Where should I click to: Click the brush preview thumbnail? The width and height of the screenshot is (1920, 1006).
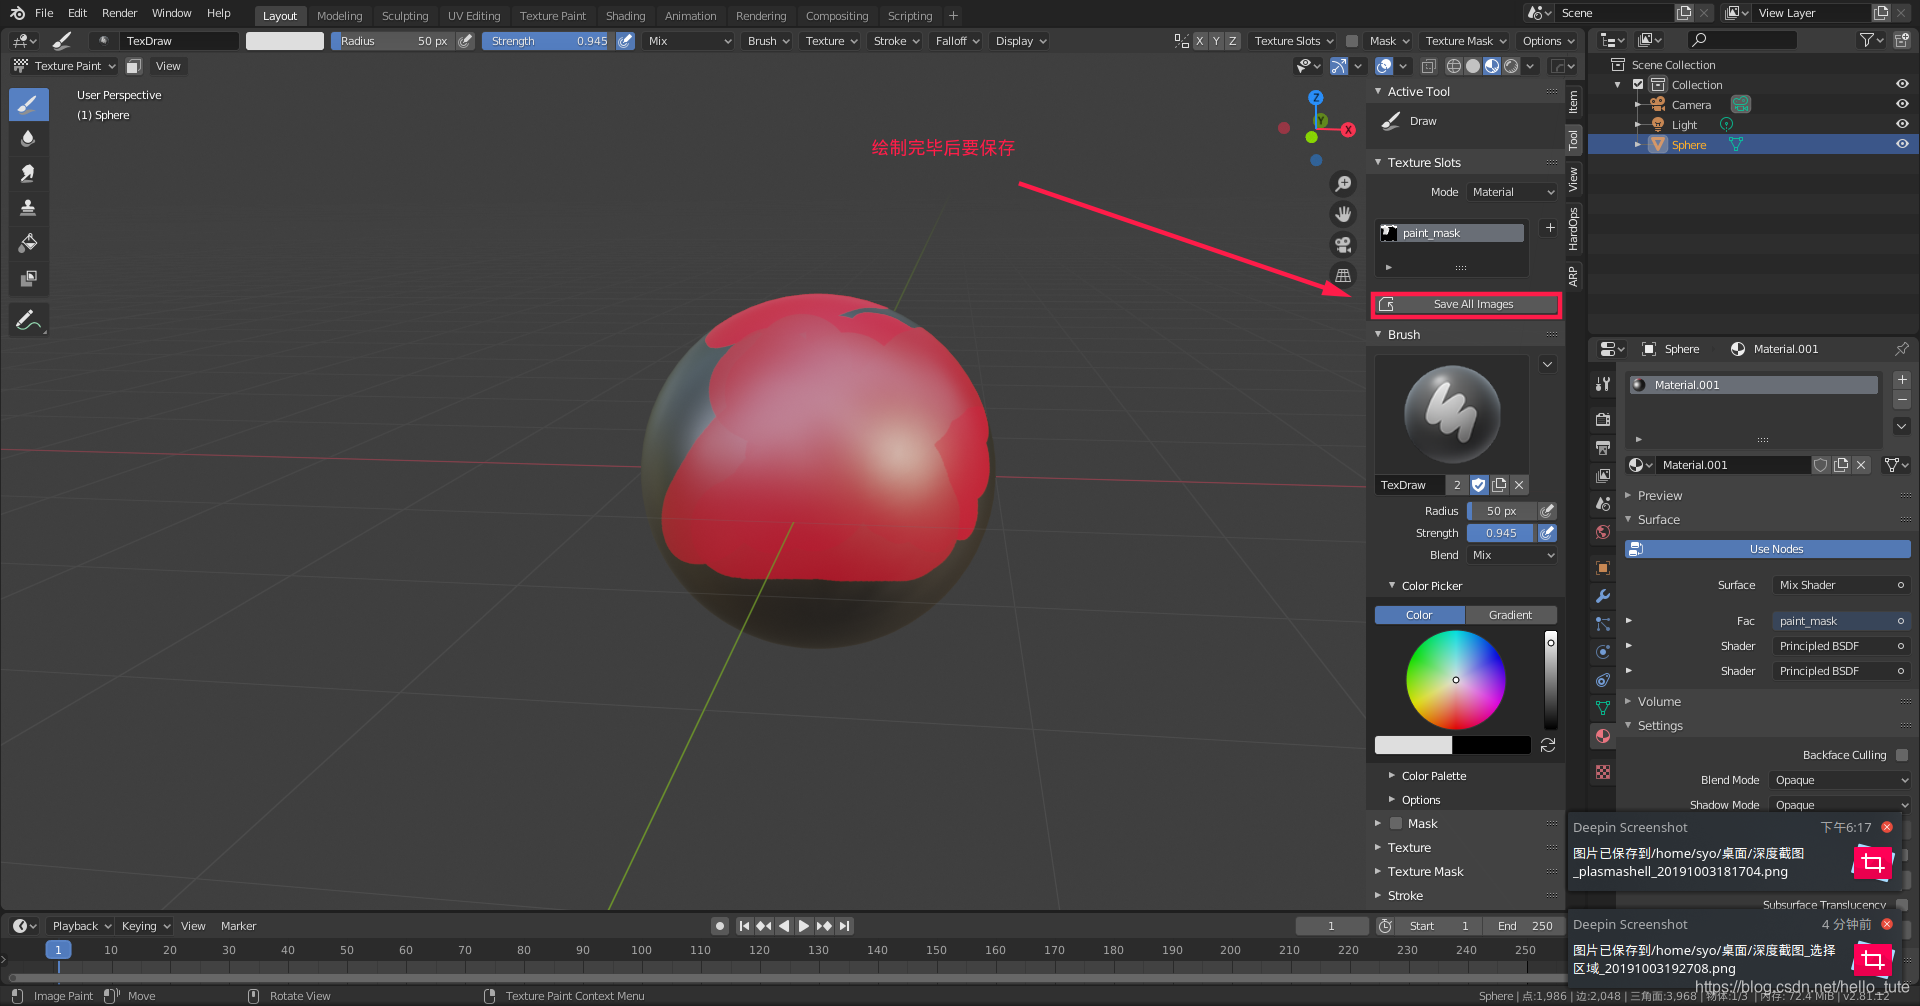[1452, 414]
